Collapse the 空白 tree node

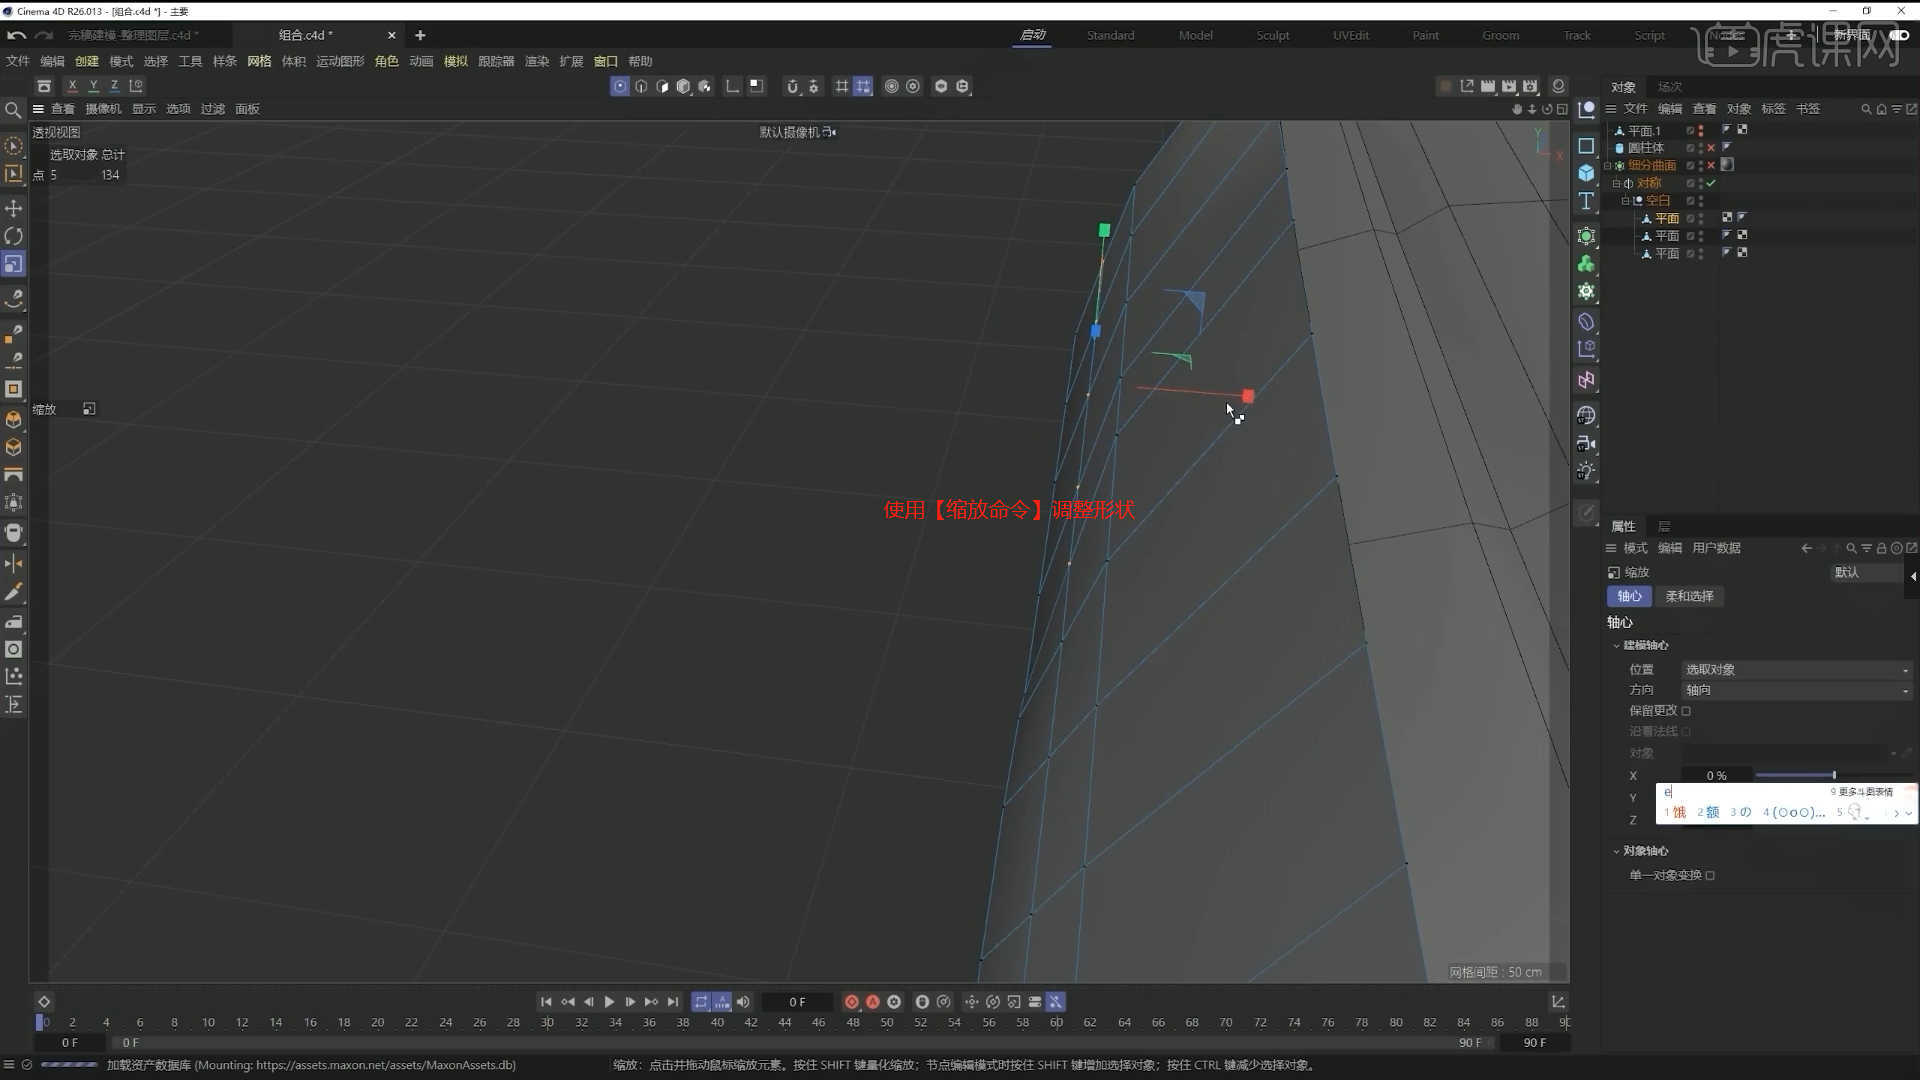click(1625, 201)
